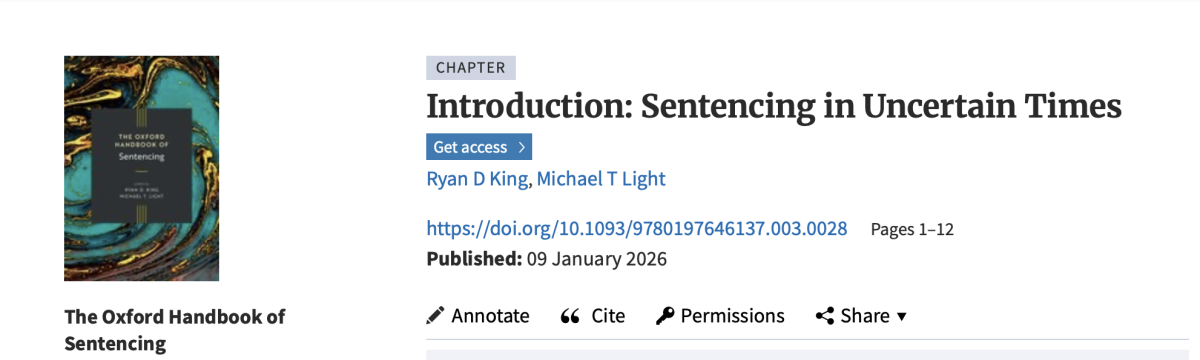The width and height of the screenshot is (1200, 360).
Task: Click the CHAPTER badge label
Action: pos(471,68)
